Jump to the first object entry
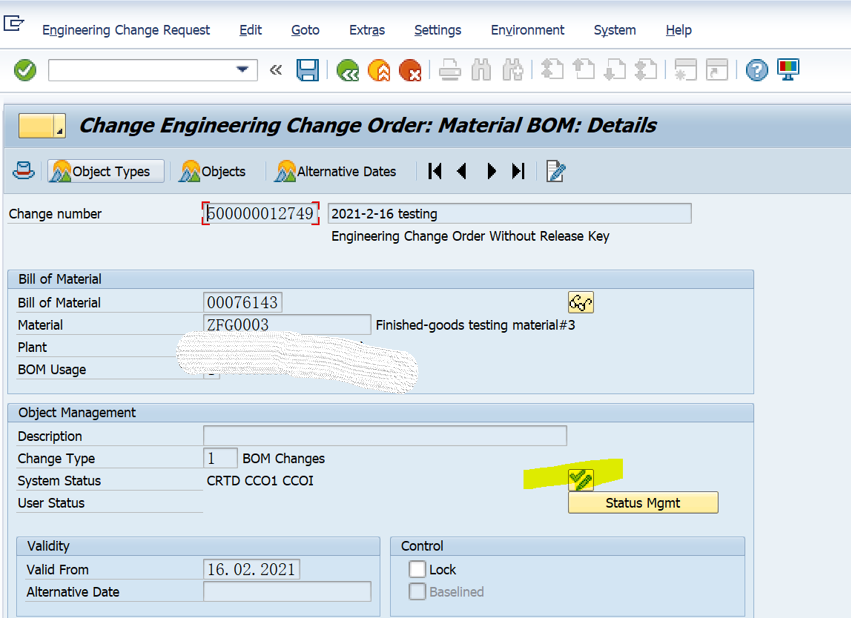 [435, 171]
